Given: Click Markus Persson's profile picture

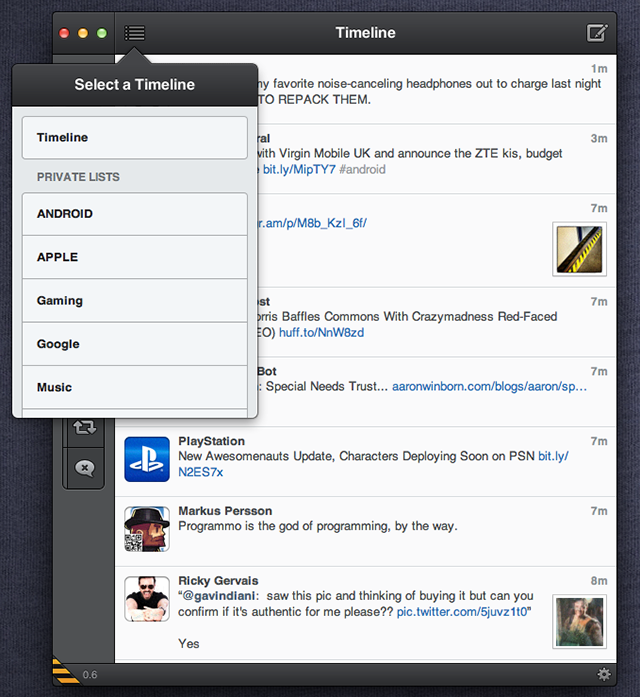Looking at the screenshot, I should 147,529.
